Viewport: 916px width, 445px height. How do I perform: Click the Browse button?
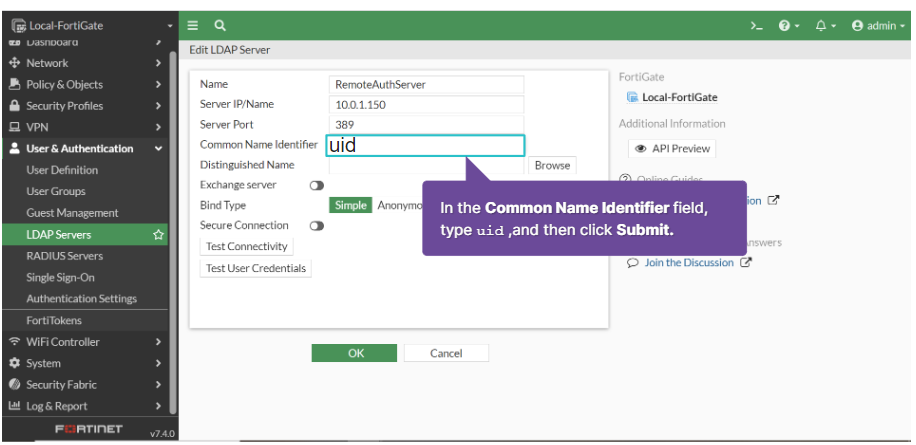pyautogui.click(x=552, y=165)
